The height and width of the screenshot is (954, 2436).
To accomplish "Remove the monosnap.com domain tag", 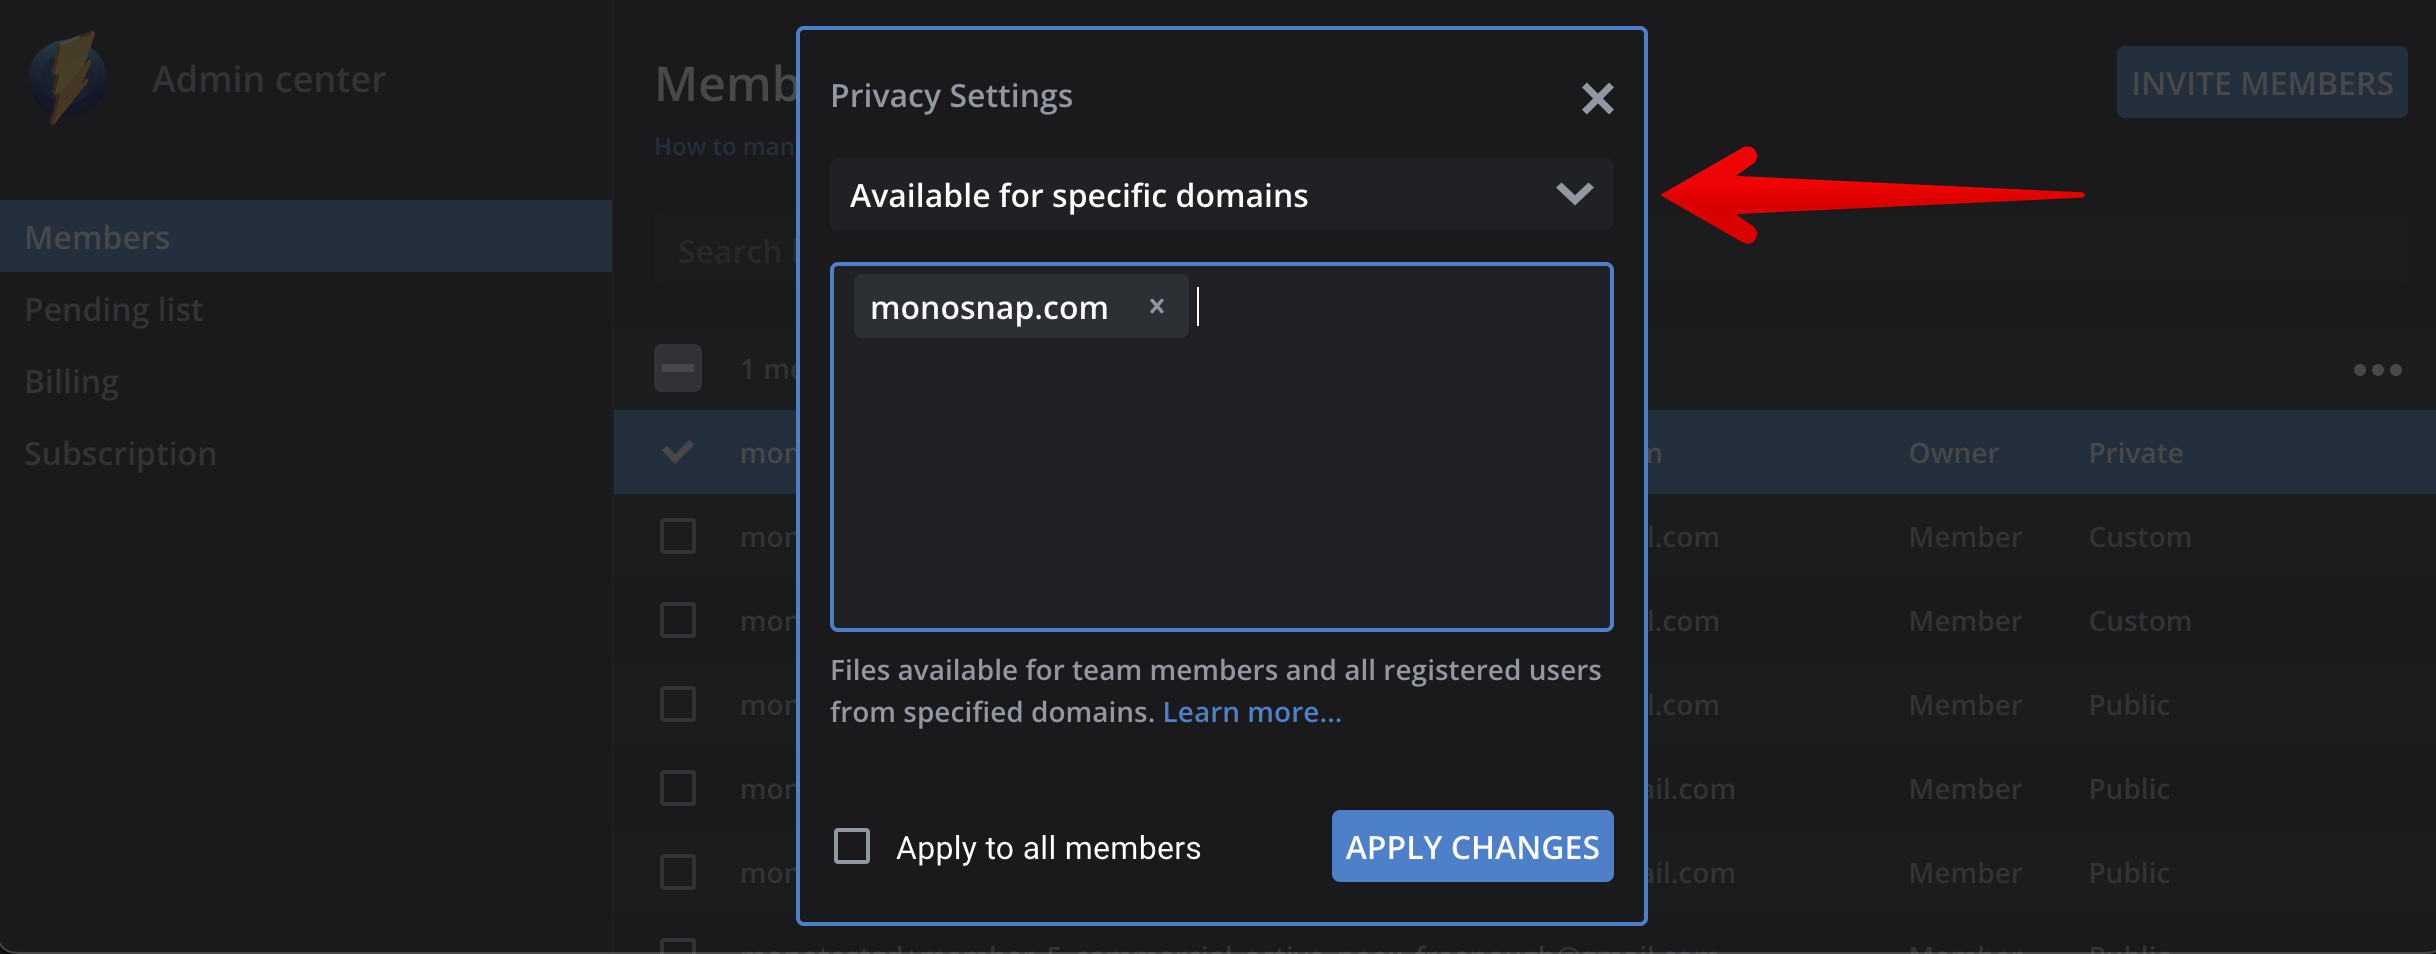I will (x=1156, y=306).
